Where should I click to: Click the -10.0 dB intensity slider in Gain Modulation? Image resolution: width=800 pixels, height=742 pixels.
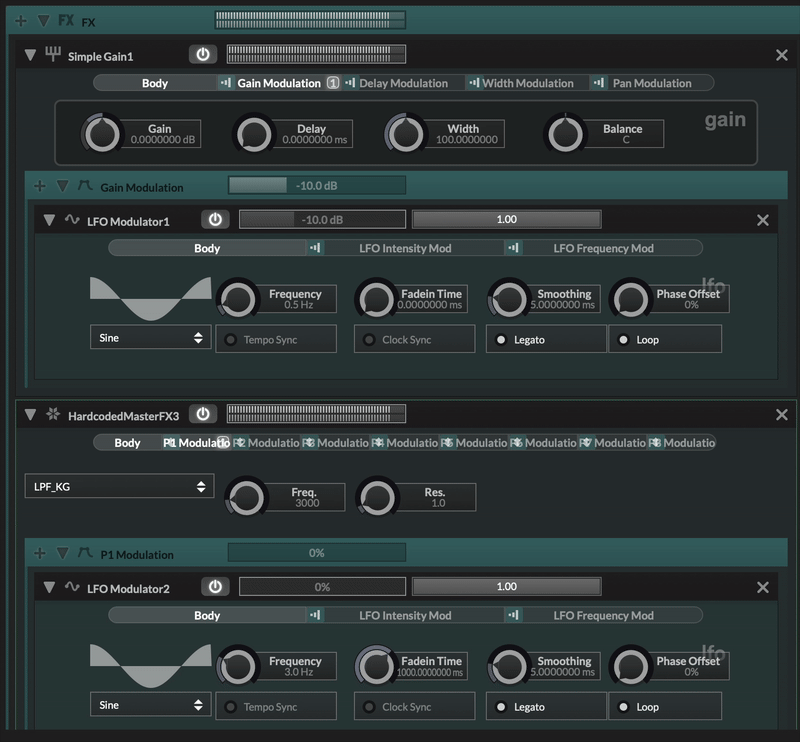coord(315,185)
